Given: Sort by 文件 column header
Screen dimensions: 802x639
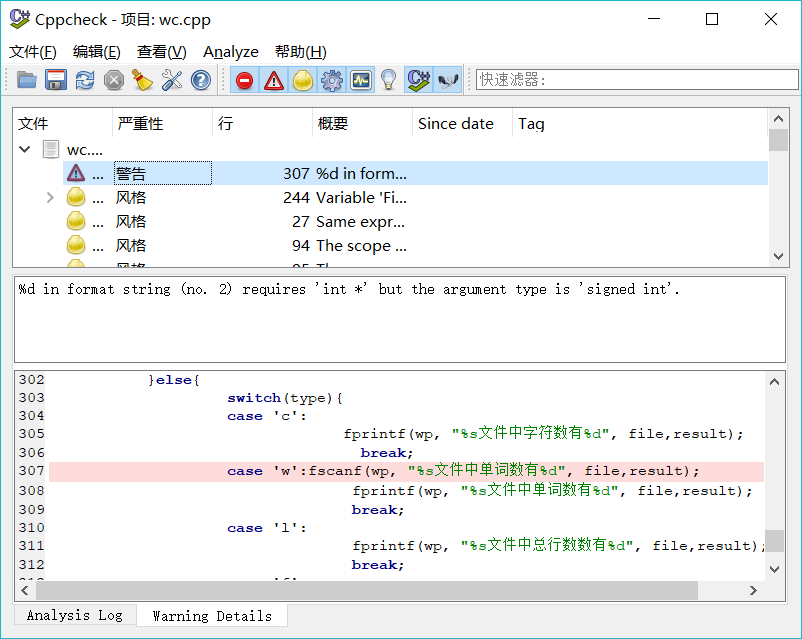Looking at the screenshot, I should [x=62, y=123].
